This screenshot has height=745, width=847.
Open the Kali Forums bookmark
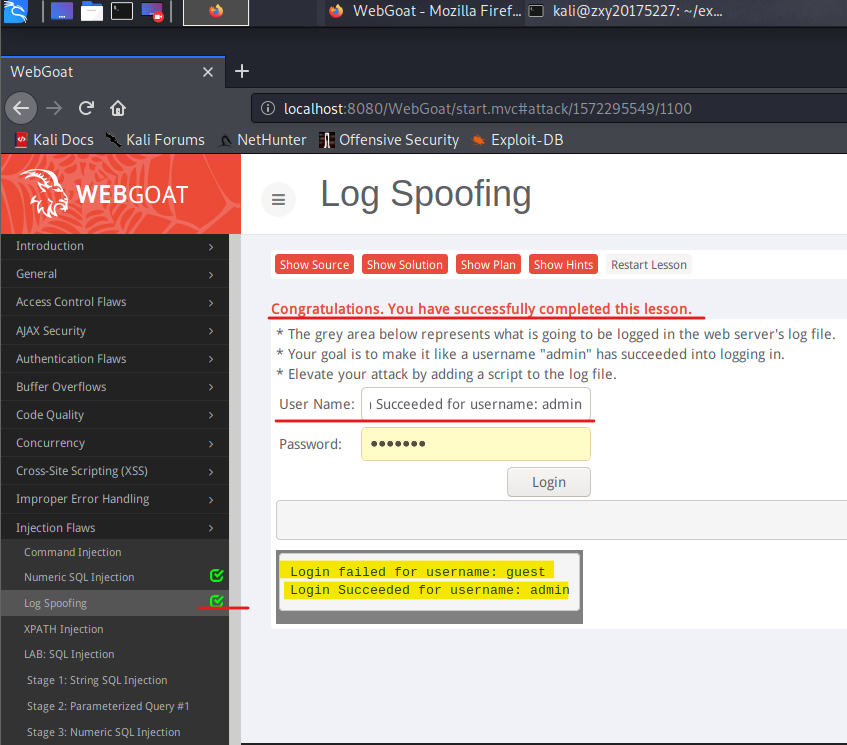tap(156, 140)
